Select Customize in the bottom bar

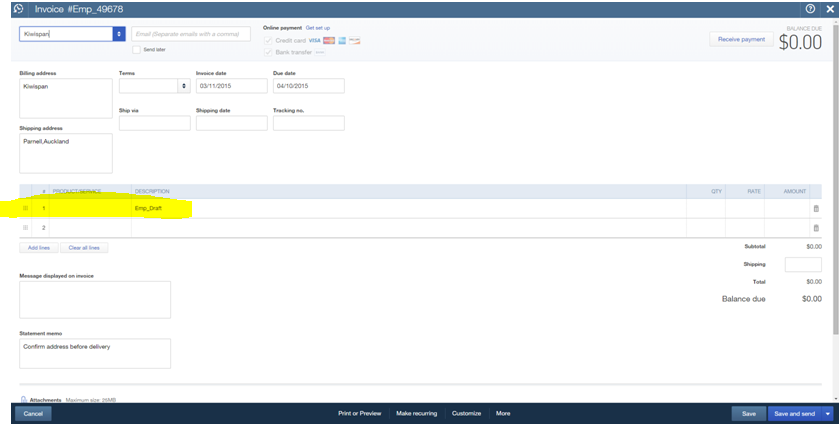pyautogui.click(x=466, y=413)
